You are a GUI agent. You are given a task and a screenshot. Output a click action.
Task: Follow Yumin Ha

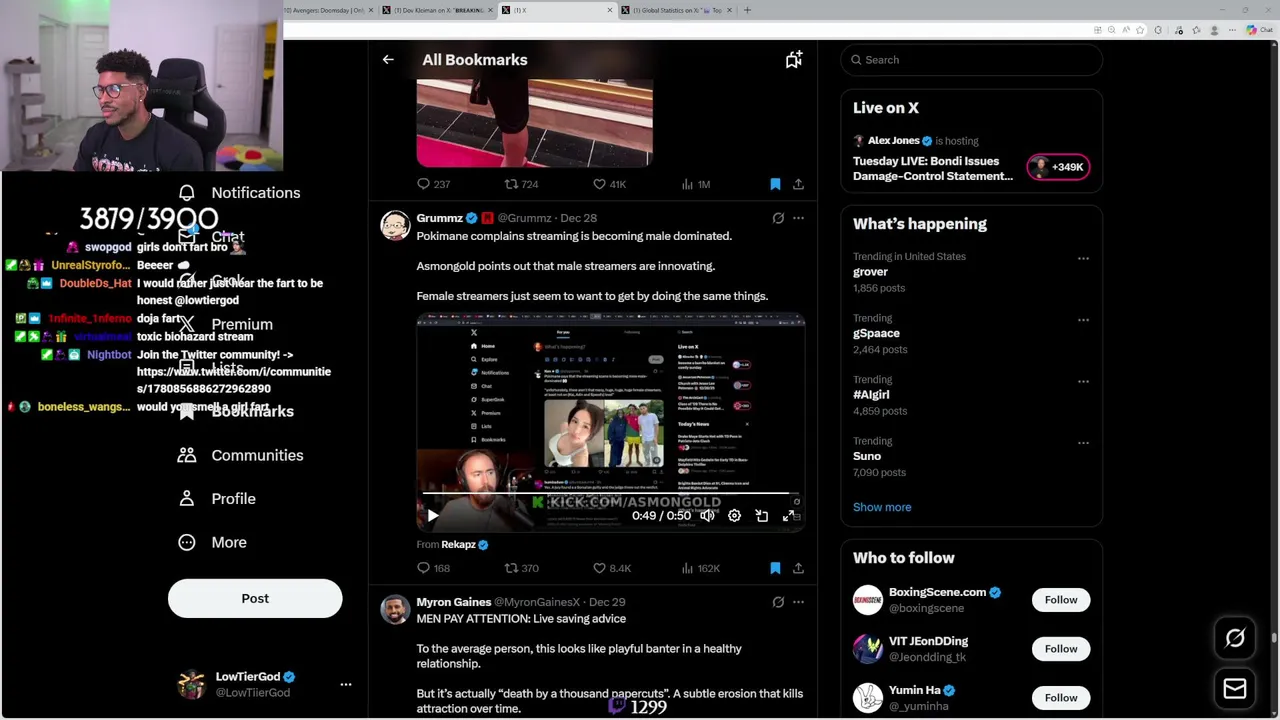1061,698
